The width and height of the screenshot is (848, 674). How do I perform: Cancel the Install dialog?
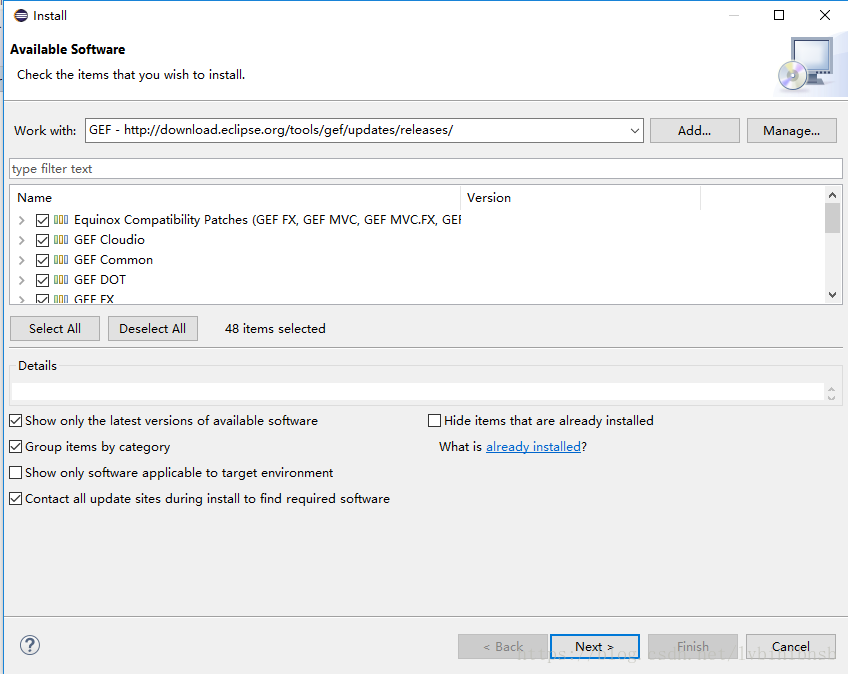(x=791, y=646)
